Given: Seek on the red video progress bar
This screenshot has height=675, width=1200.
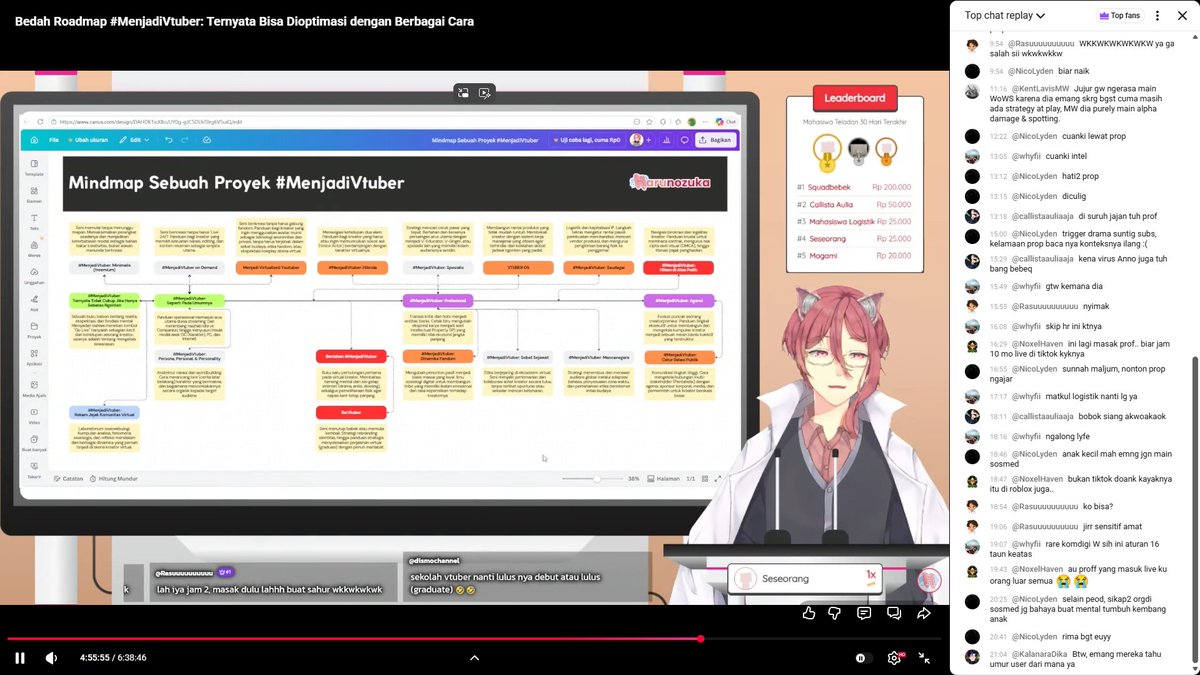Looking at the screenshot, I should point(354,638).
